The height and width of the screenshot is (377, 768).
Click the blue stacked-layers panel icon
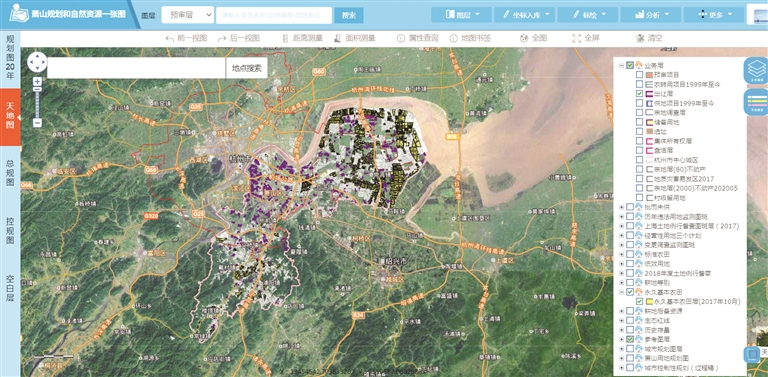(755, 71)
